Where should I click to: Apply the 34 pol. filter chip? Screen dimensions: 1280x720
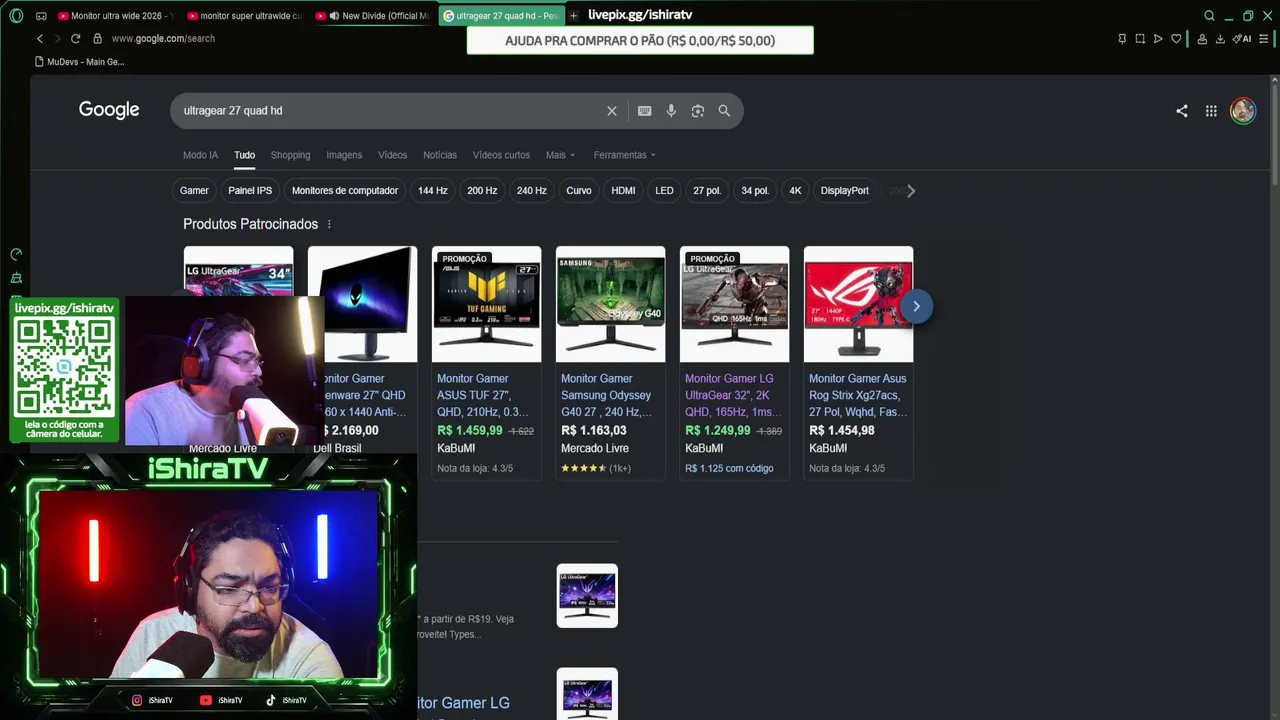pyautogui.click(x=755, y=191)
